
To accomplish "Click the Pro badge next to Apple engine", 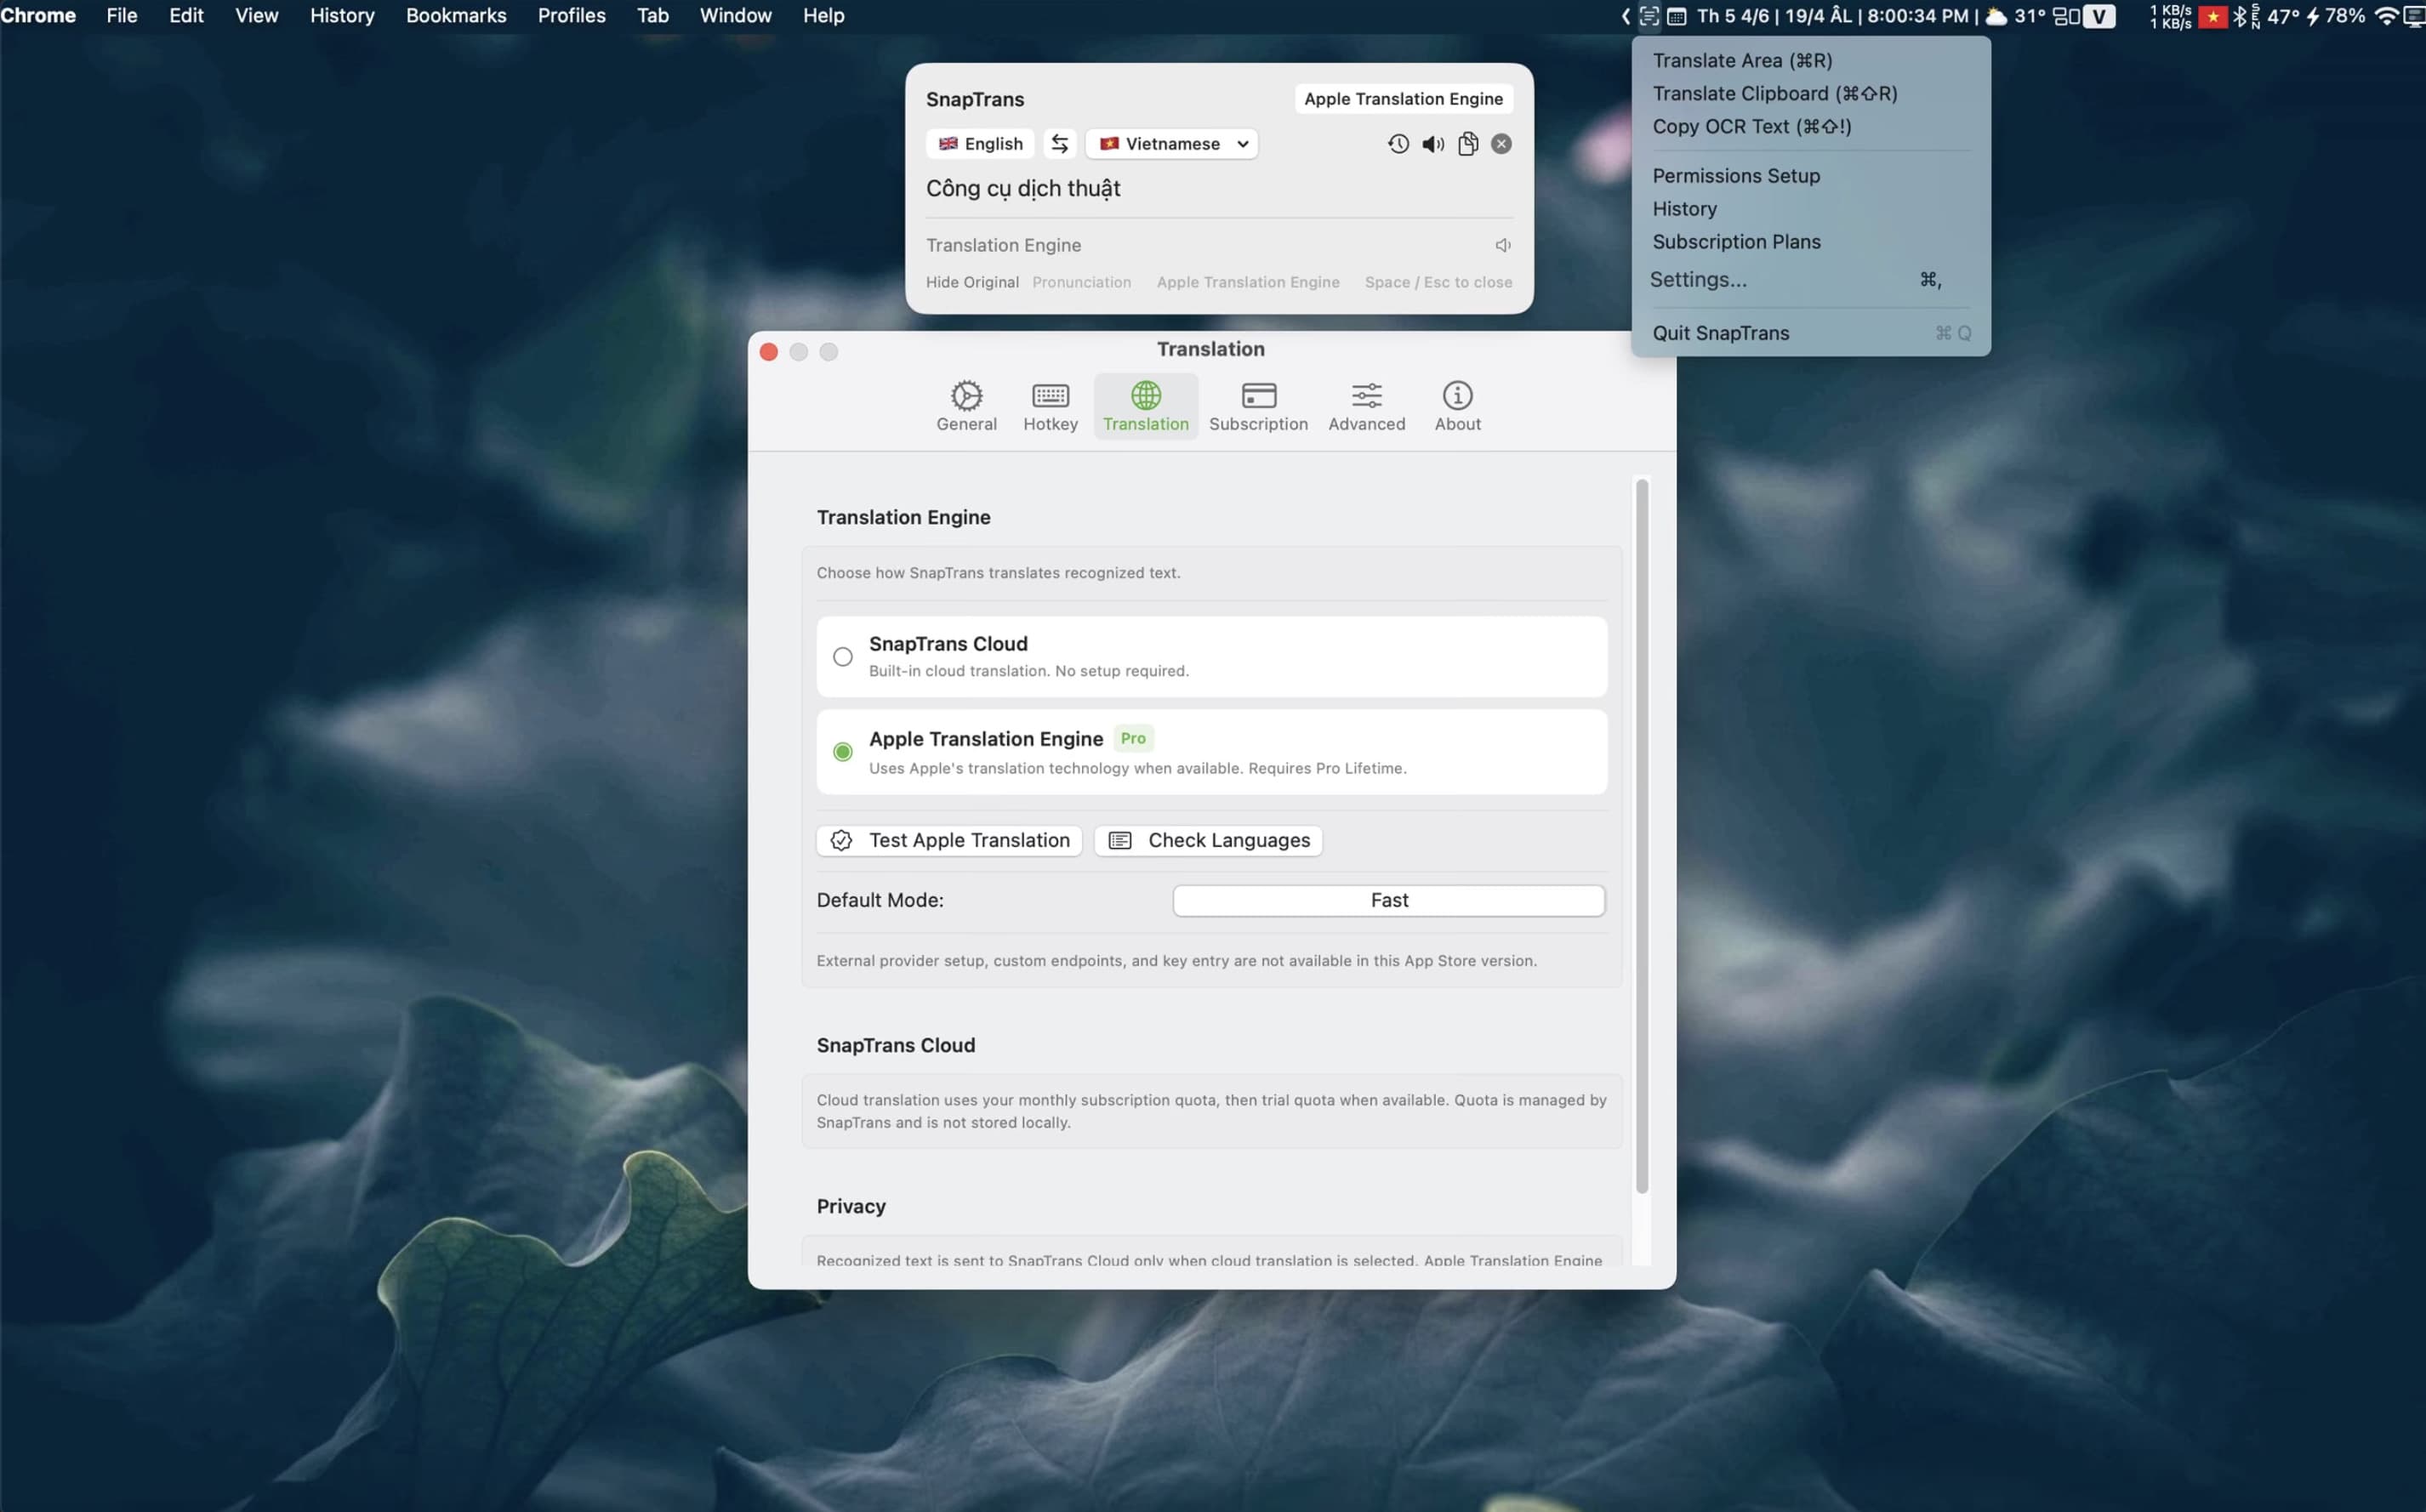I will (x=1132, y=738).
